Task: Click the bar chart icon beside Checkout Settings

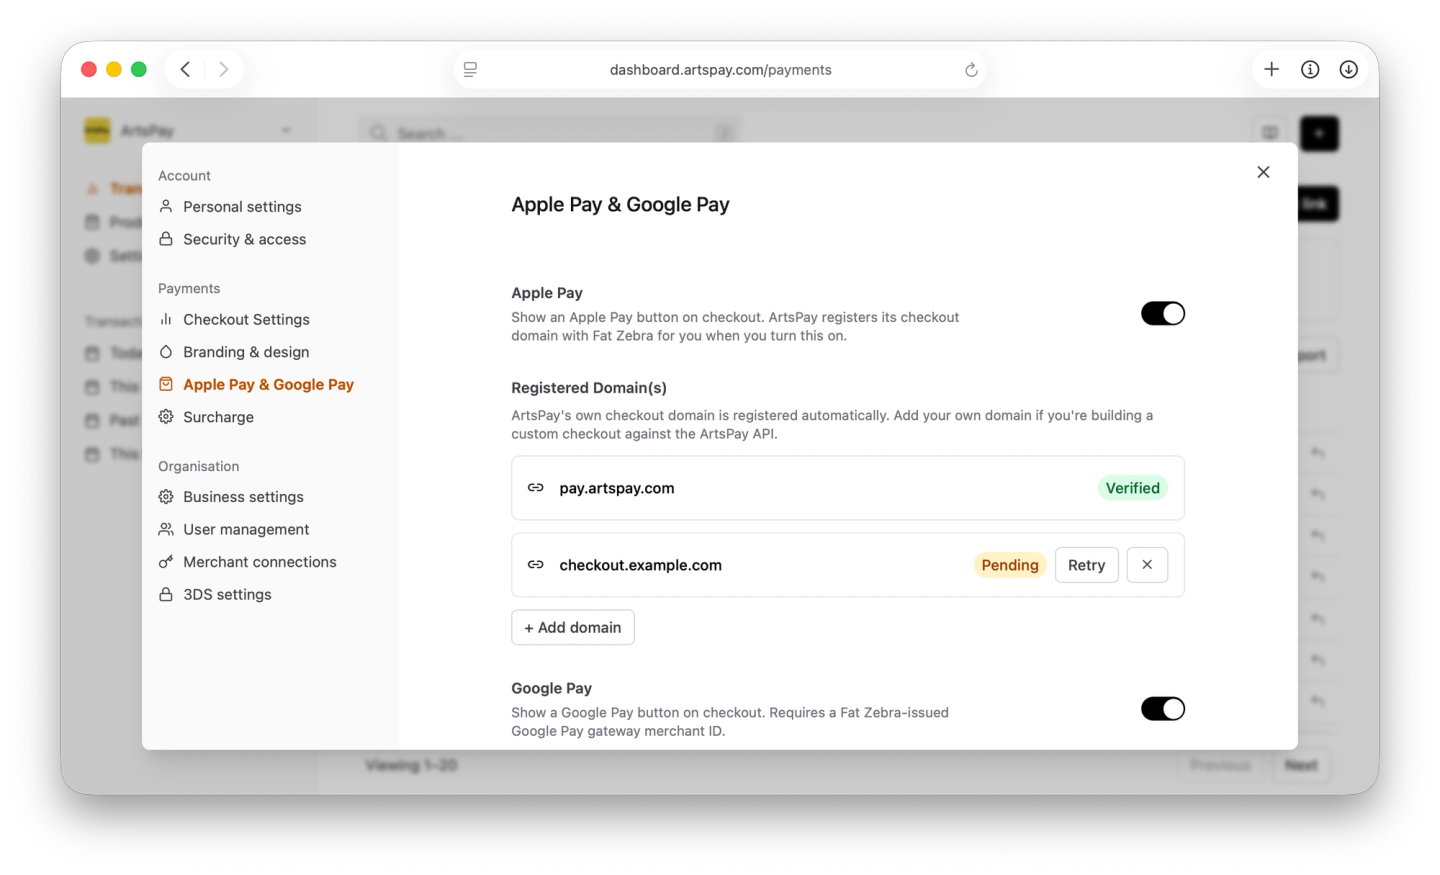Action: tap(166, 319)
